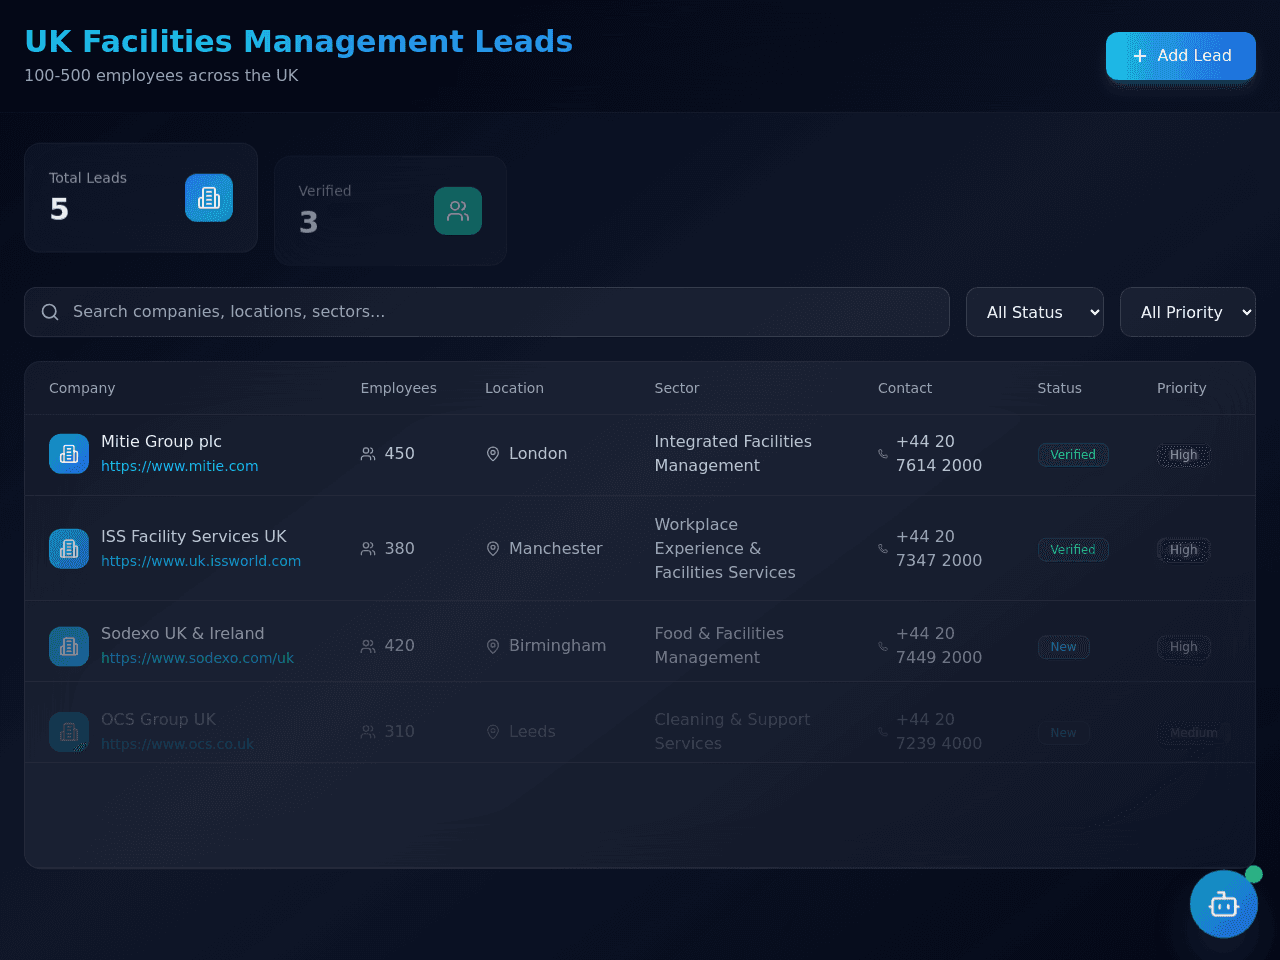This screenshot has height=960, width=1280.
Task: Click phone icon beside +44 20 7449 2000
Action: tap(883, 646)
